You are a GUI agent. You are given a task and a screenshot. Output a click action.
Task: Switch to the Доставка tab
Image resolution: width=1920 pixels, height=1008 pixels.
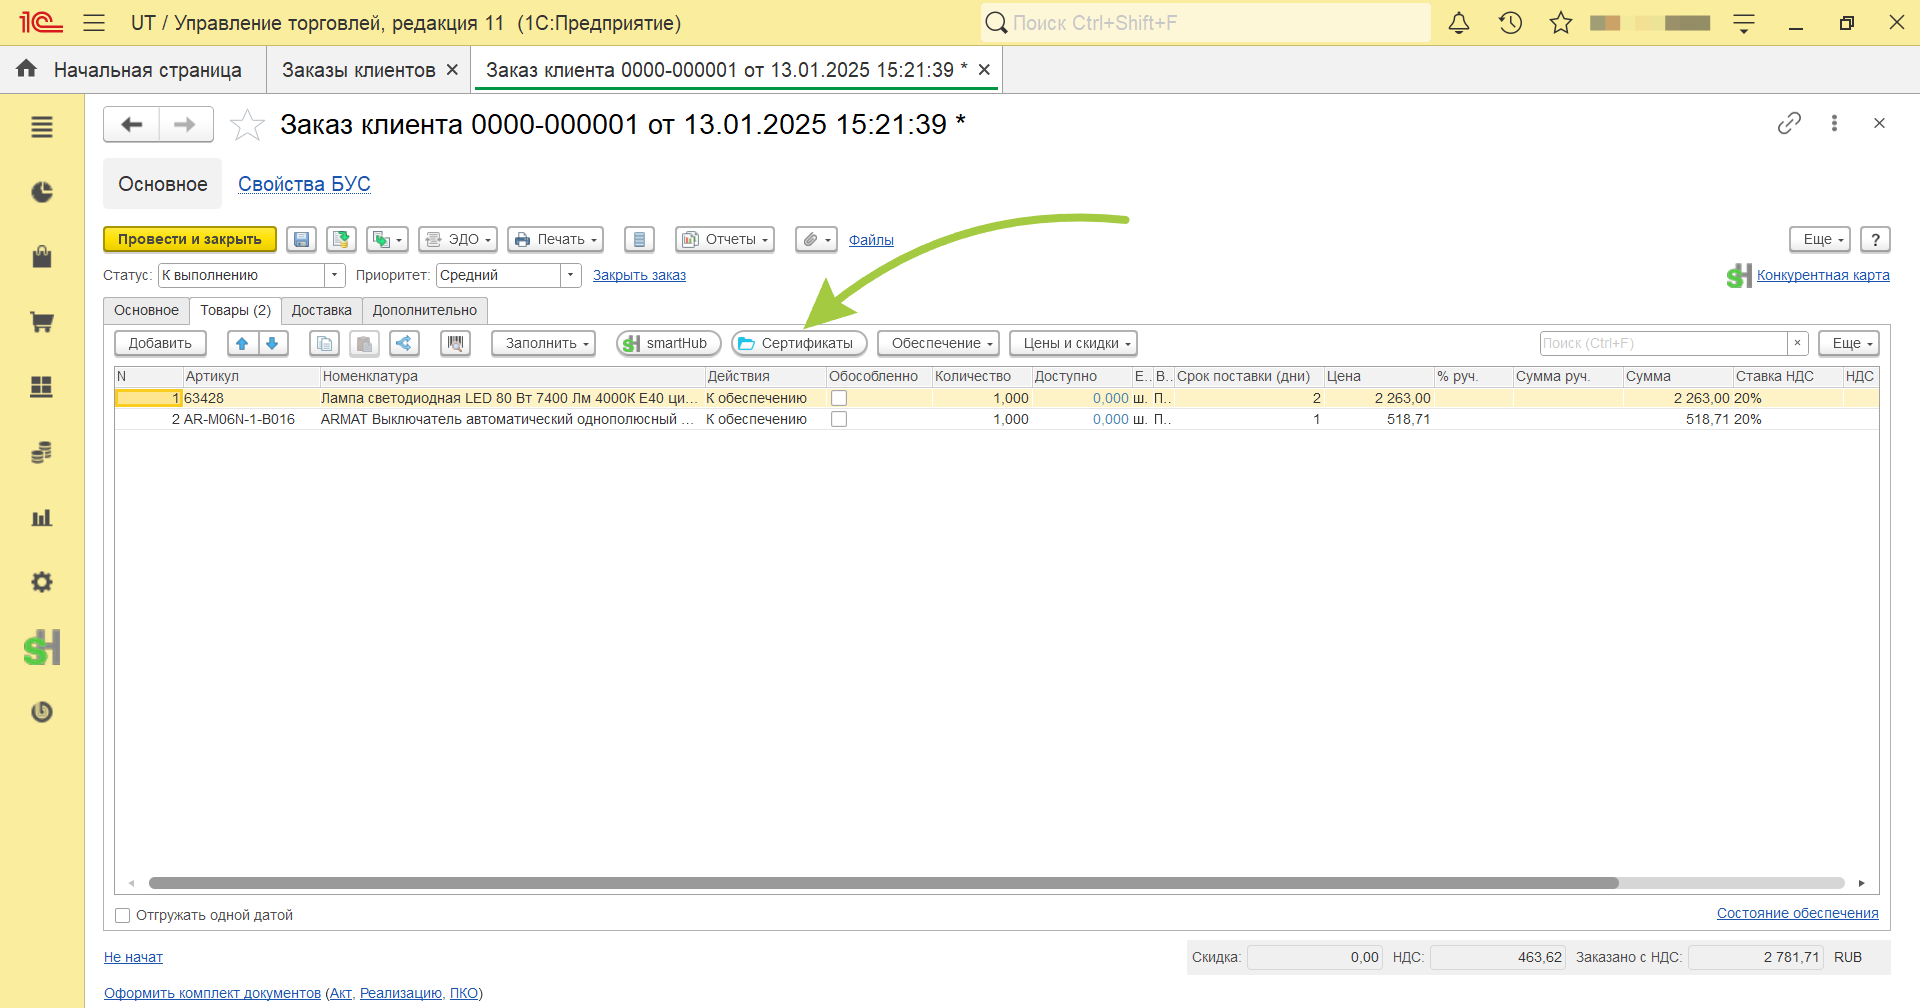[322, 311]
